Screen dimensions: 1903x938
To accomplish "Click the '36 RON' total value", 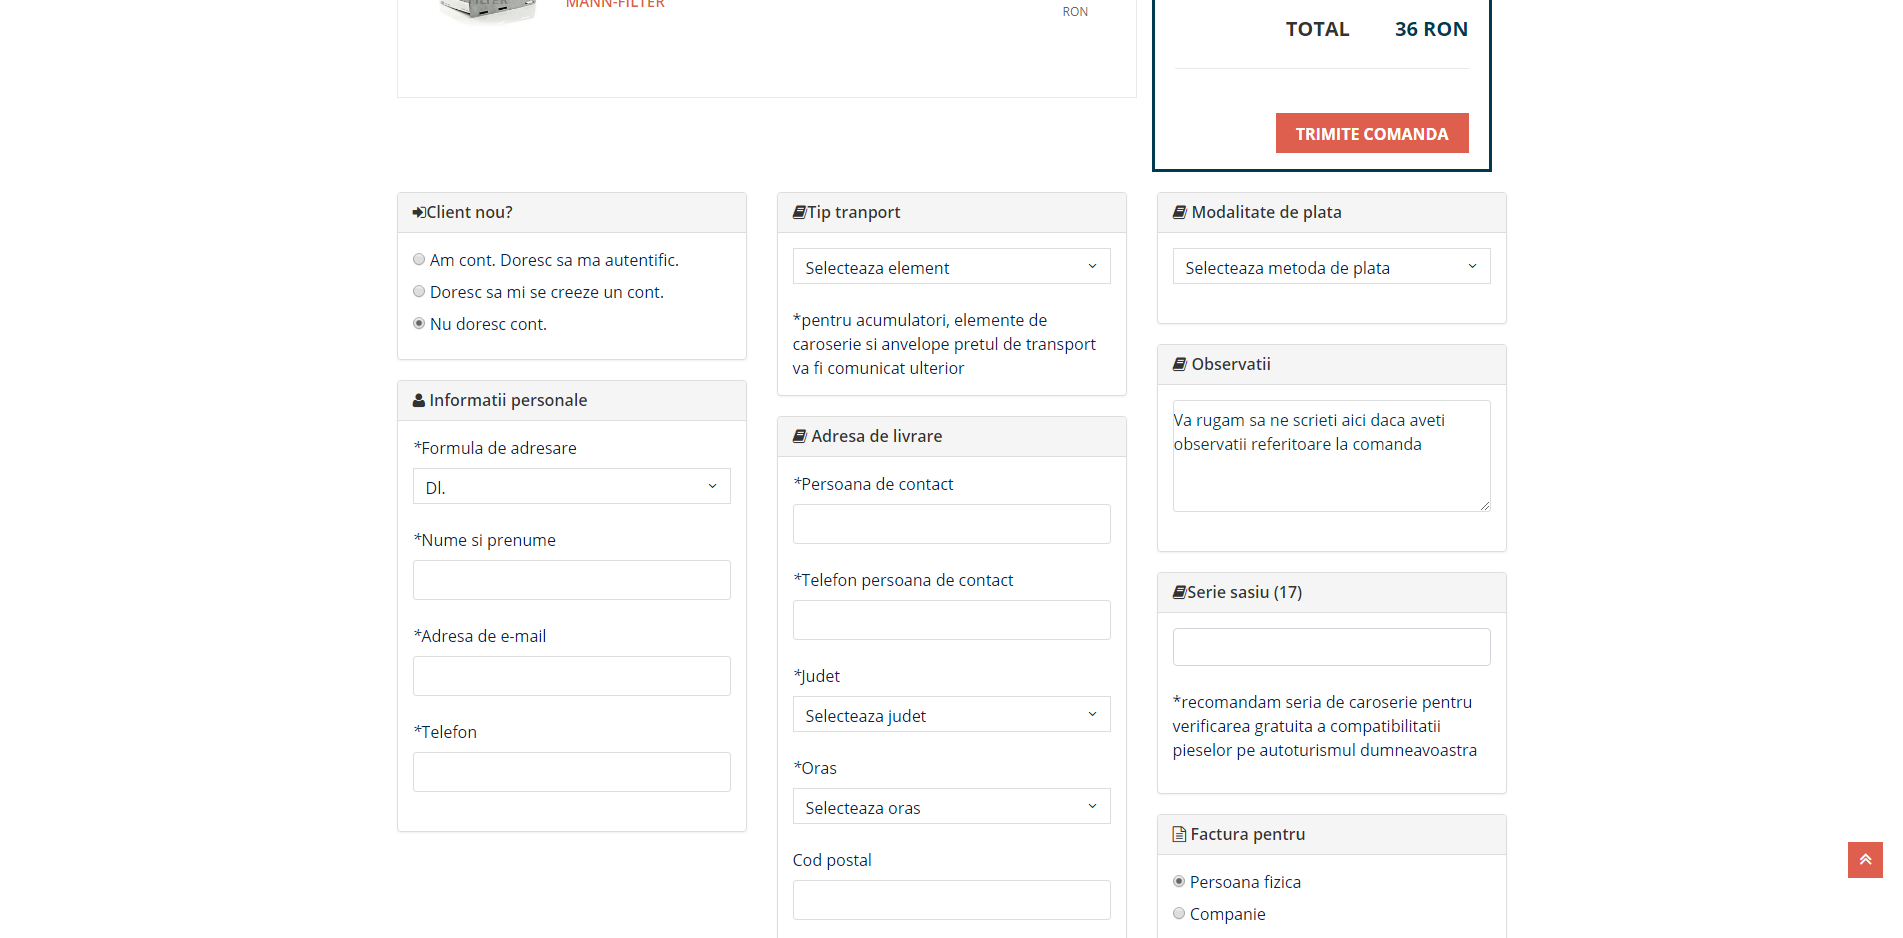I will click(x=1431, y=29).
